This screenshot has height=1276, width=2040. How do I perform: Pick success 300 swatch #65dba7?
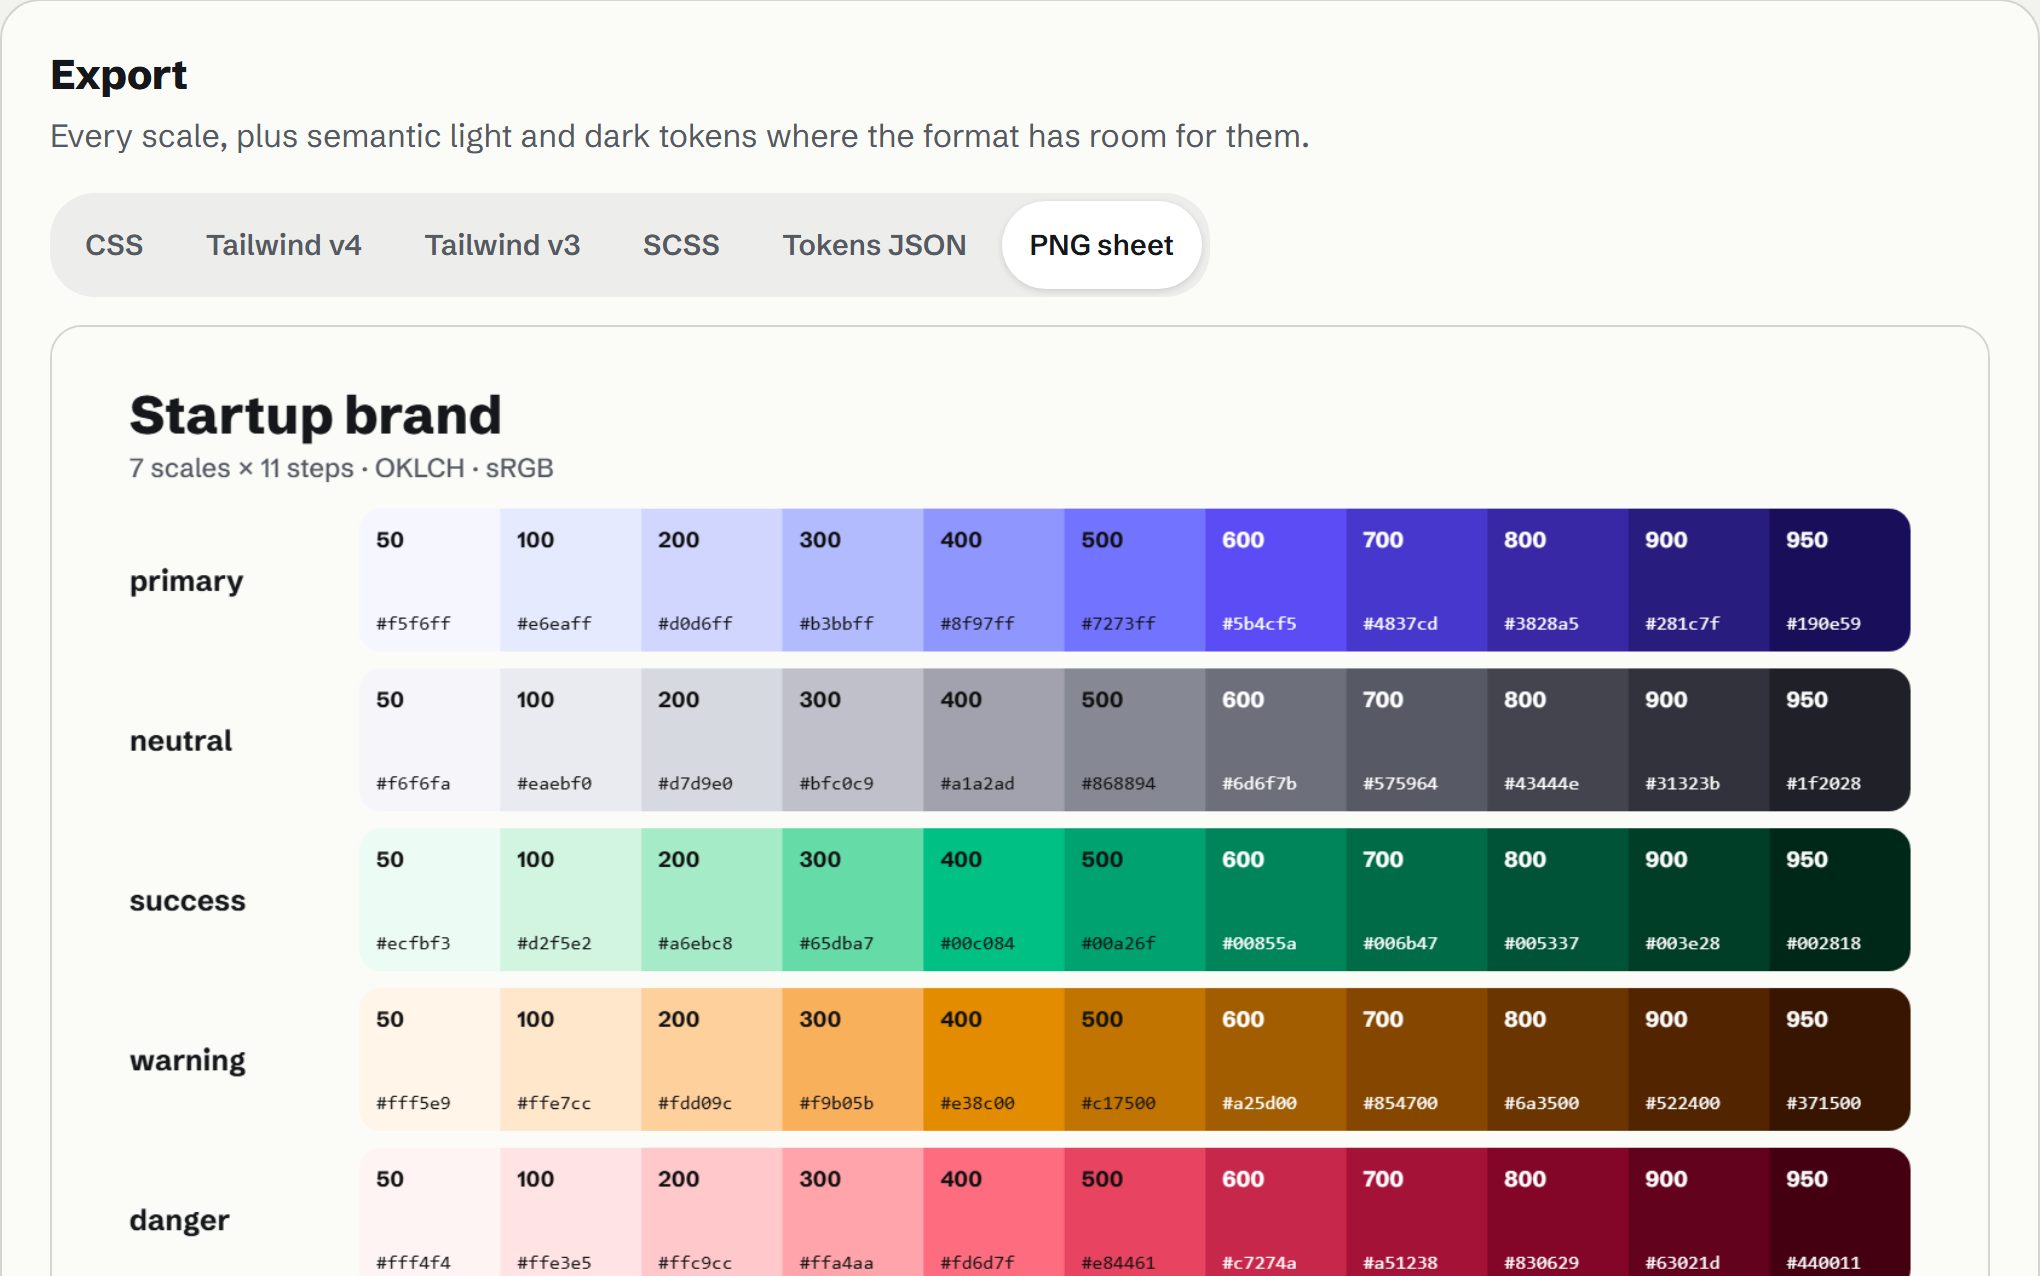coord(853,900)
